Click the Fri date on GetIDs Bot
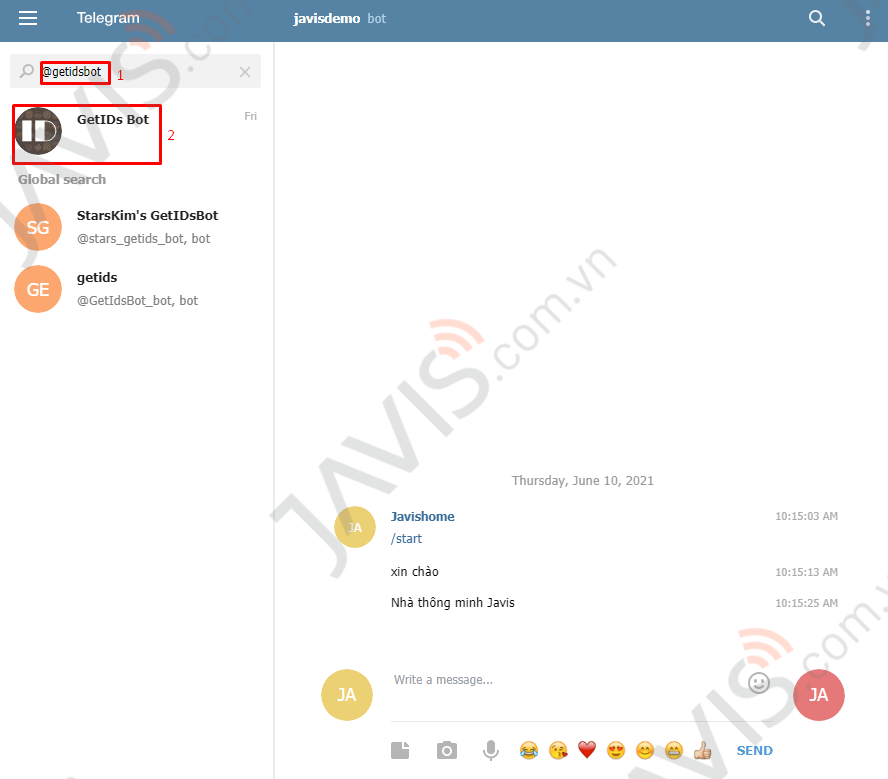Viewport: 888px width, 779px height. [250, 116]
